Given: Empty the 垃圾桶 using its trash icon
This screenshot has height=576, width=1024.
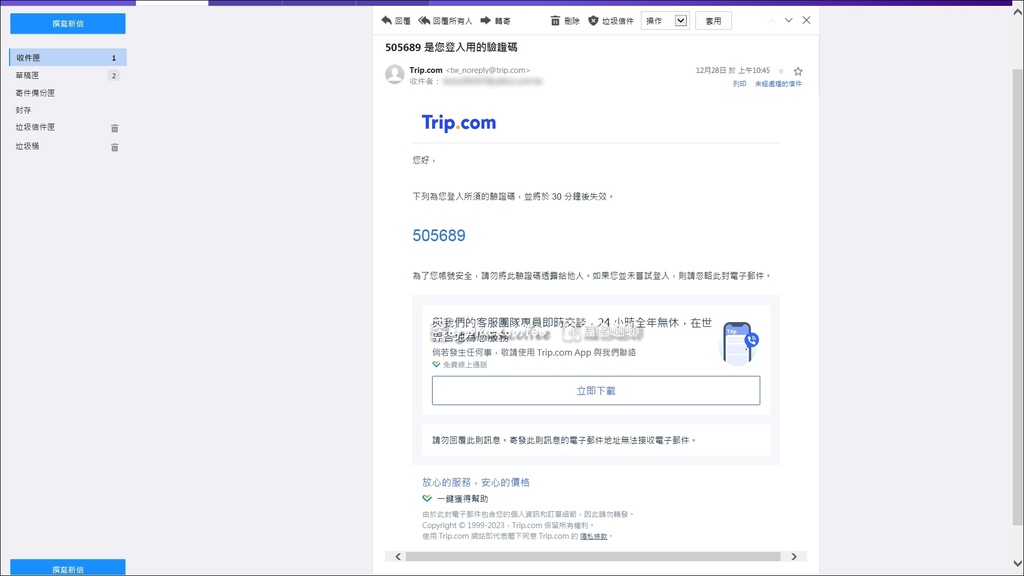Looking at the screenshot, I should click(115, 146).
